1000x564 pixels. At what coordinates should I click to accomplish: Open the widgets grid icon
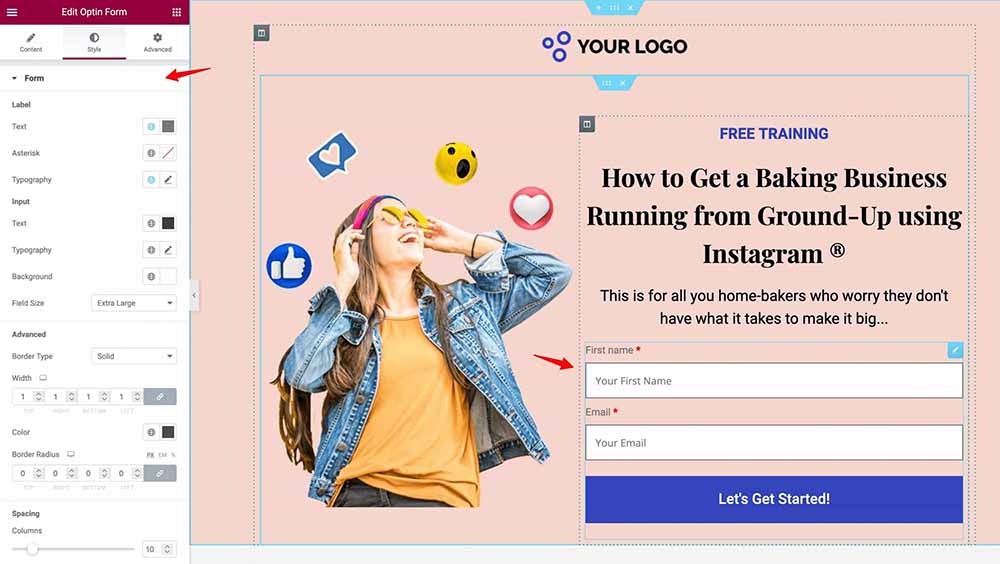(177, 11)
